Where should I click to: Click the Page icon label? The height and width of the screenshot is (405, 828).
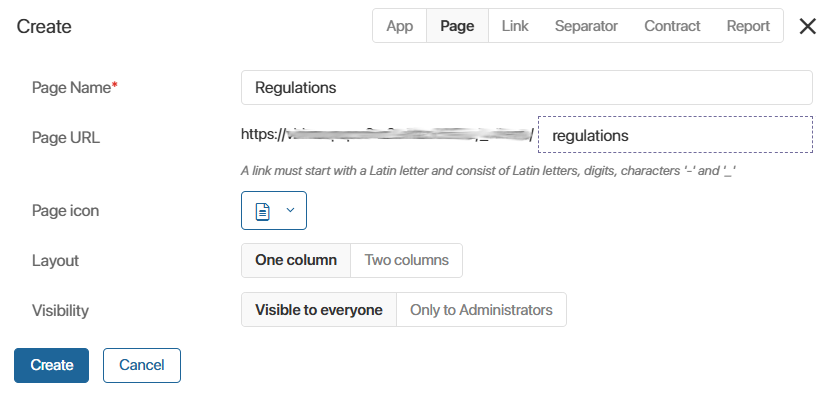tap(65, 211)
